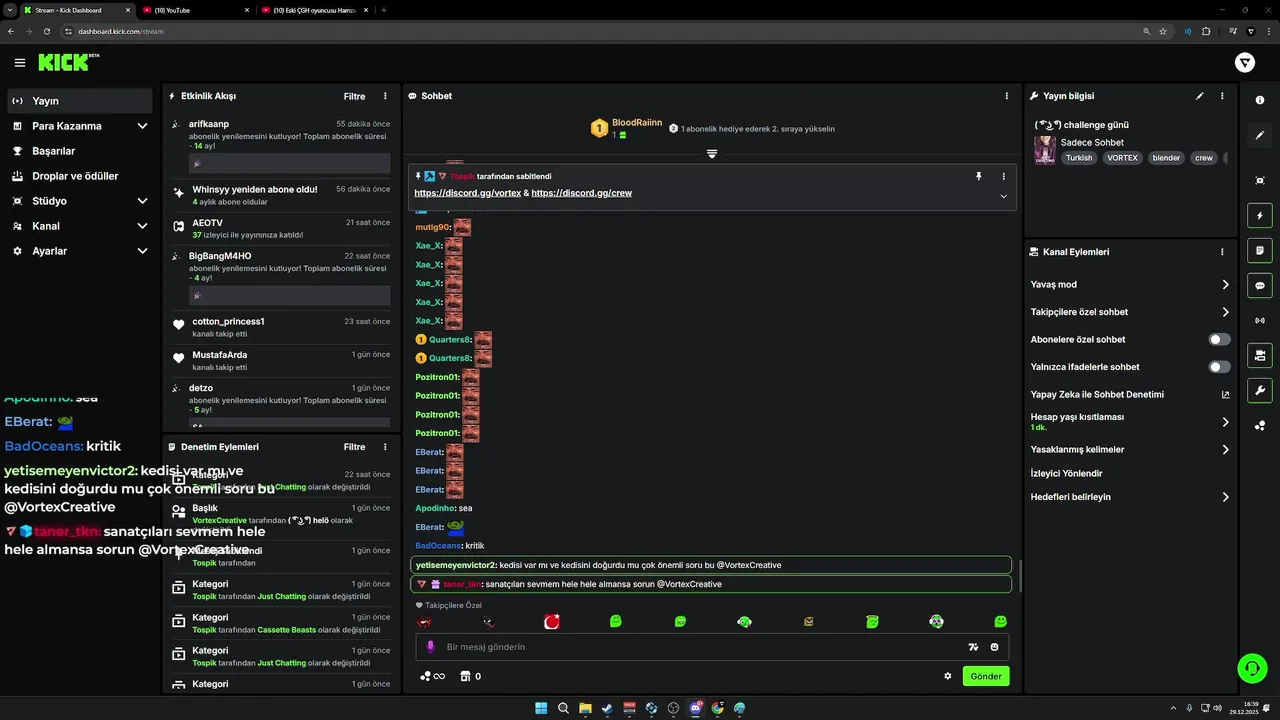Open chat settings gear next to Gönder
The height and width of the screenshot is (720, 1280).
[948, 676]
